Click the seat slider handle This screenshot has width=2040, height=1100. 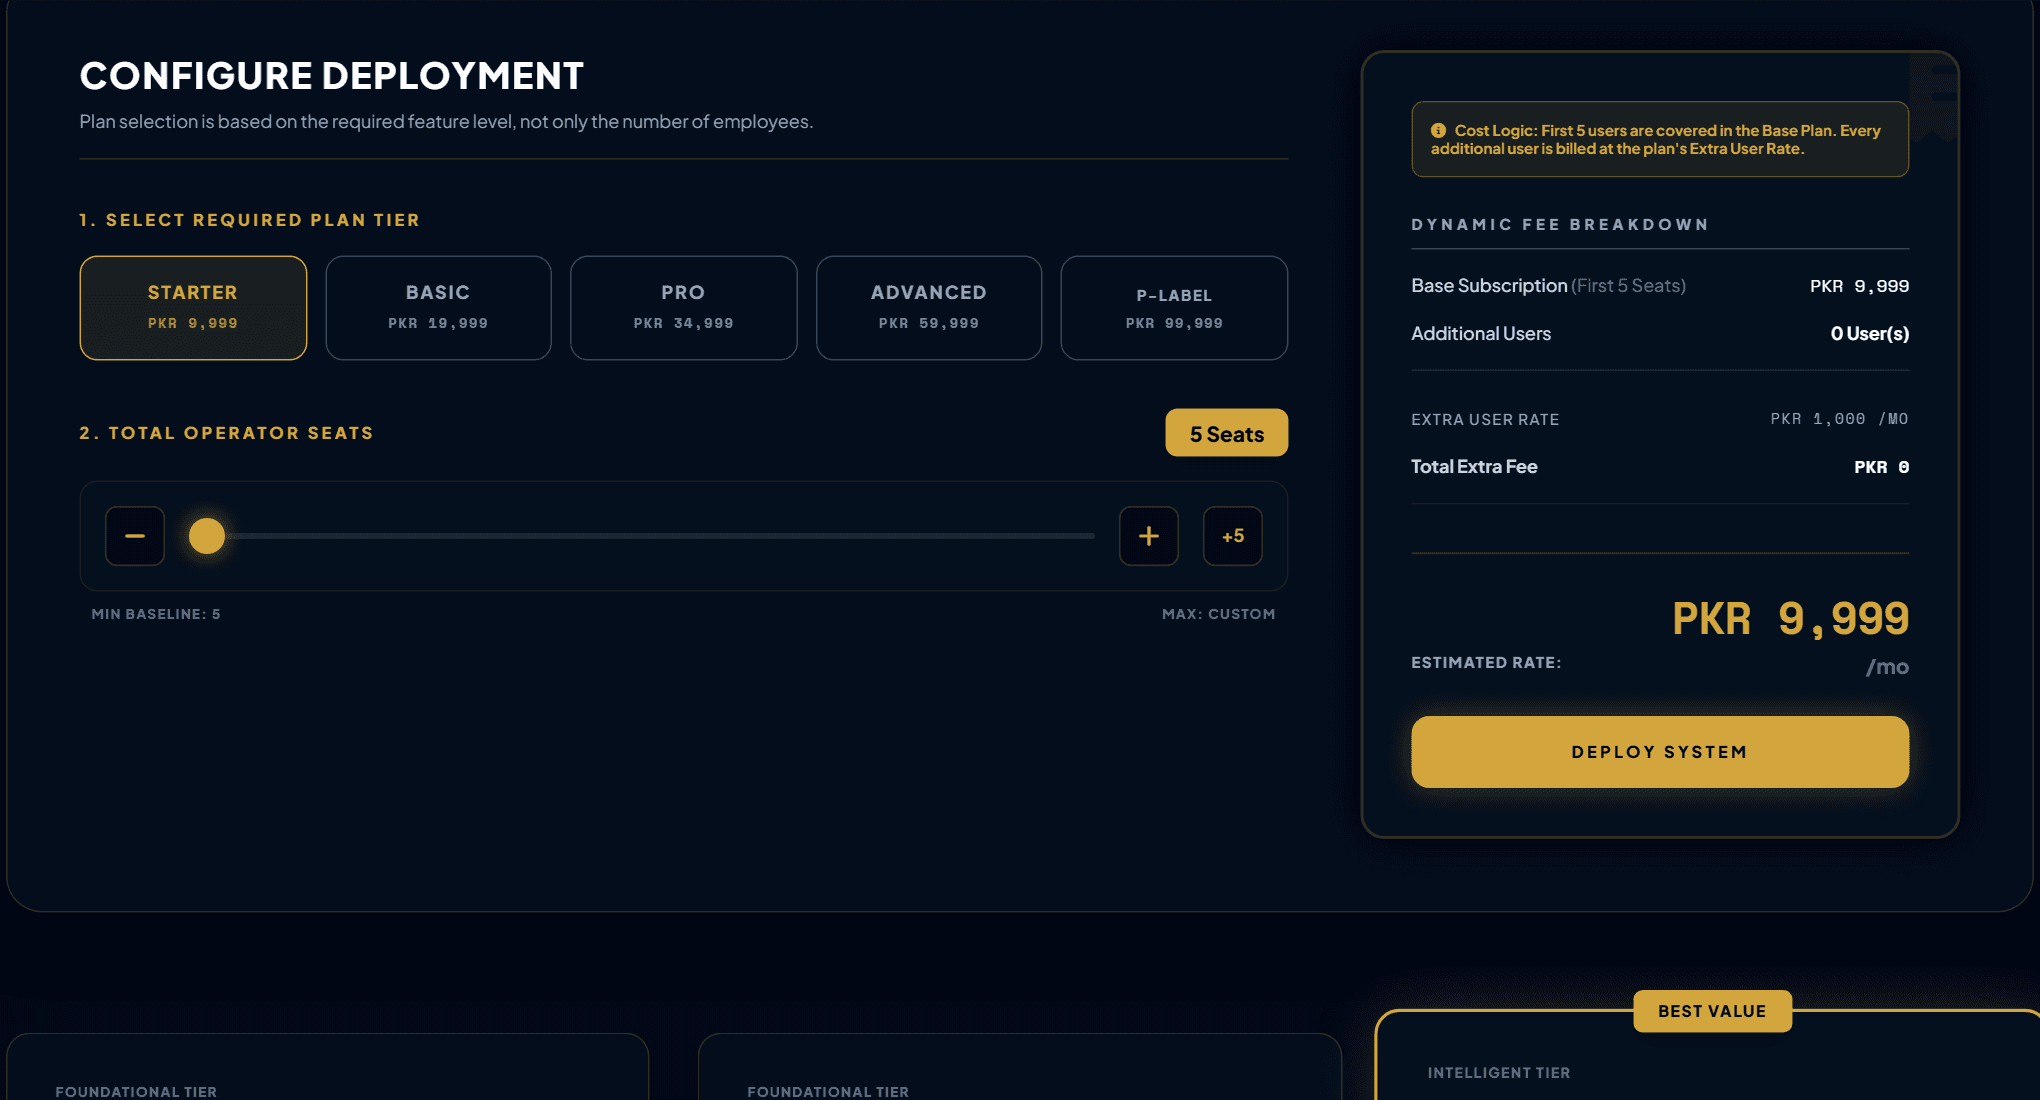(x=207, y=536)
